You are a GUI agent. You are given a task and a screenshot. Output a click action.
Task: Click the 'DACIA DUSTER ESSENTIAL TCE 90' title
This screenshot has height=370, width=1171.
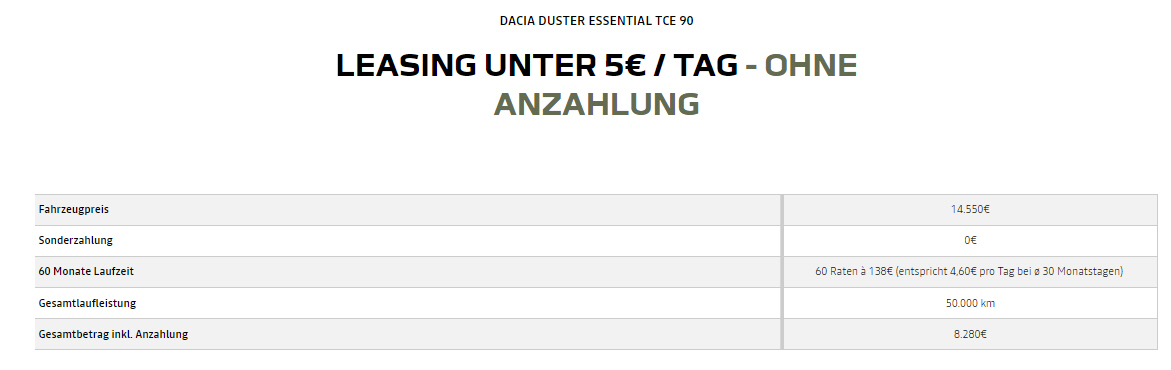(x=596, y=21)
